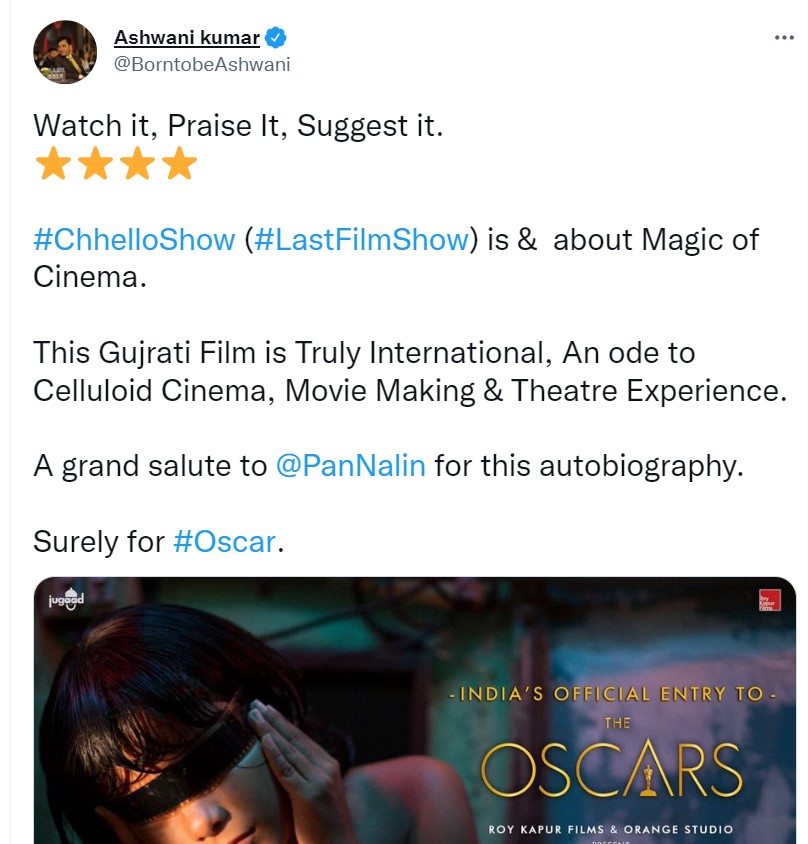Click the "India's Official Entry To" poster text
The width and height of the screenshot is (808, 844).
point(612,694)
